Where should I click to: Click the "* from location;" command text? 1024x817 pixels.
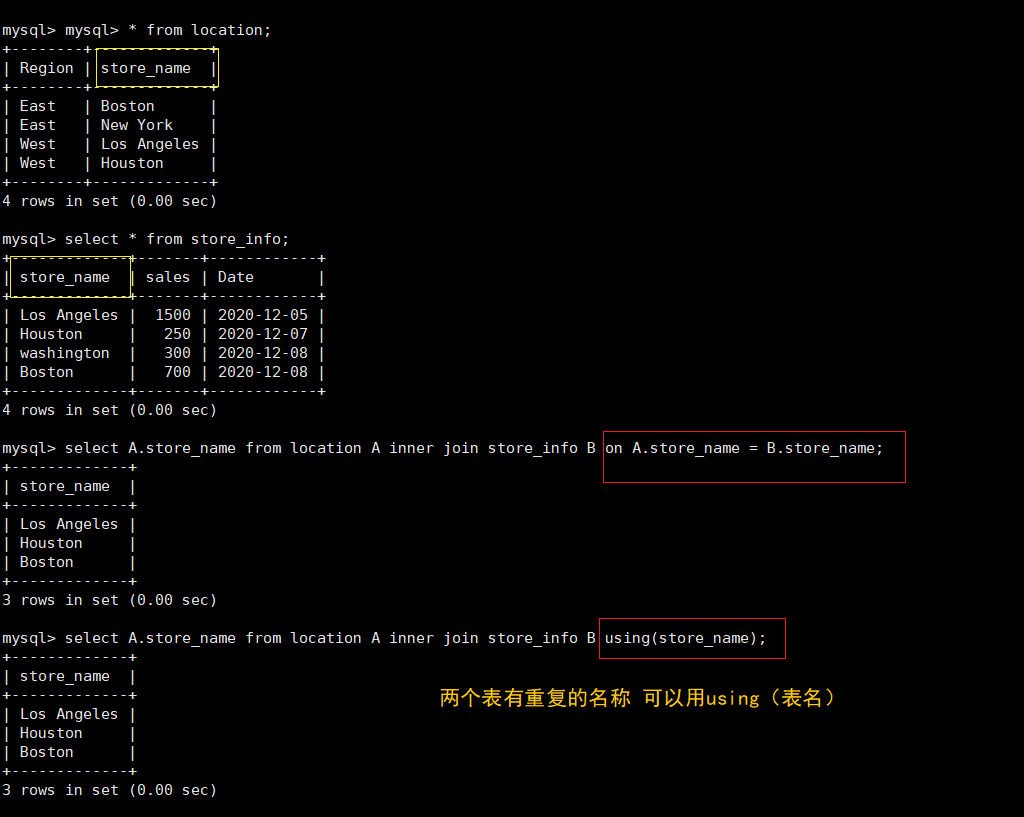coord(199,30)
